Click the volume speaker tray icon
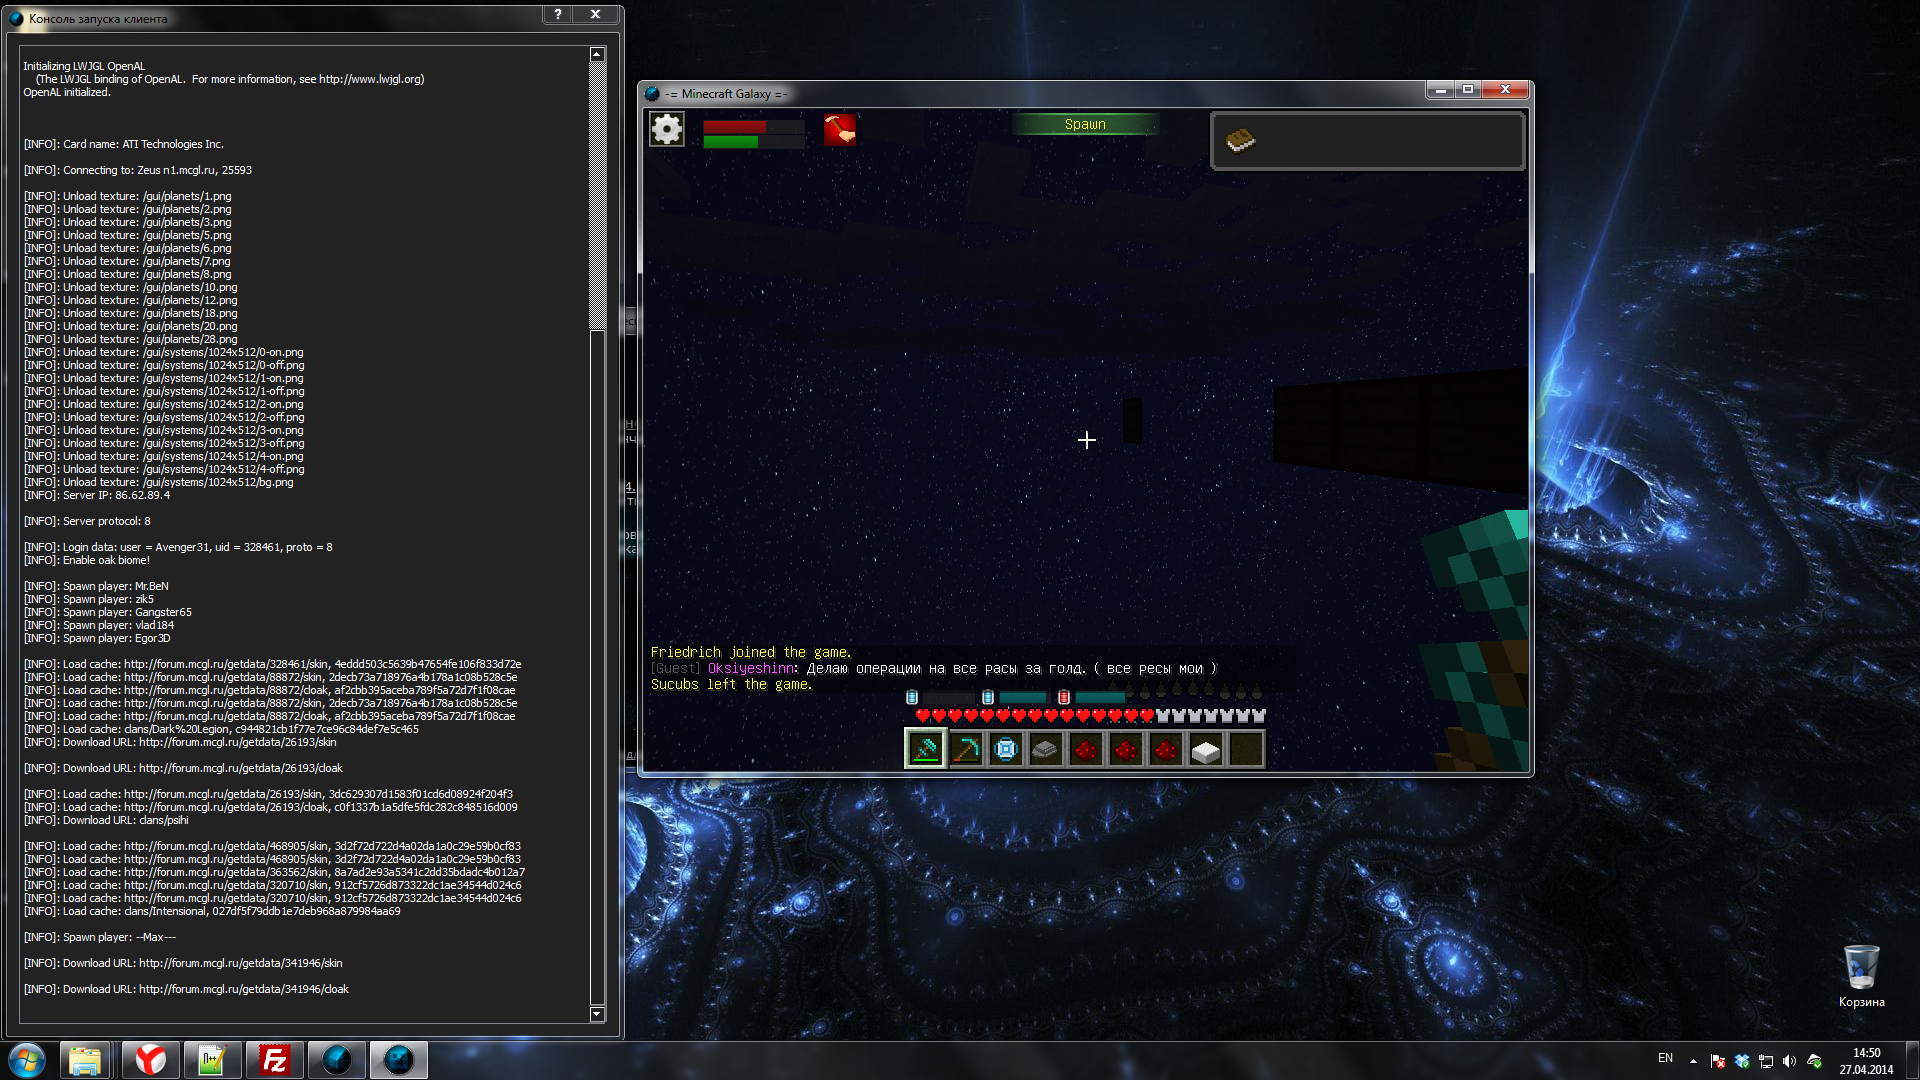The image size is (1920, 1080). pos(1789,1061)
